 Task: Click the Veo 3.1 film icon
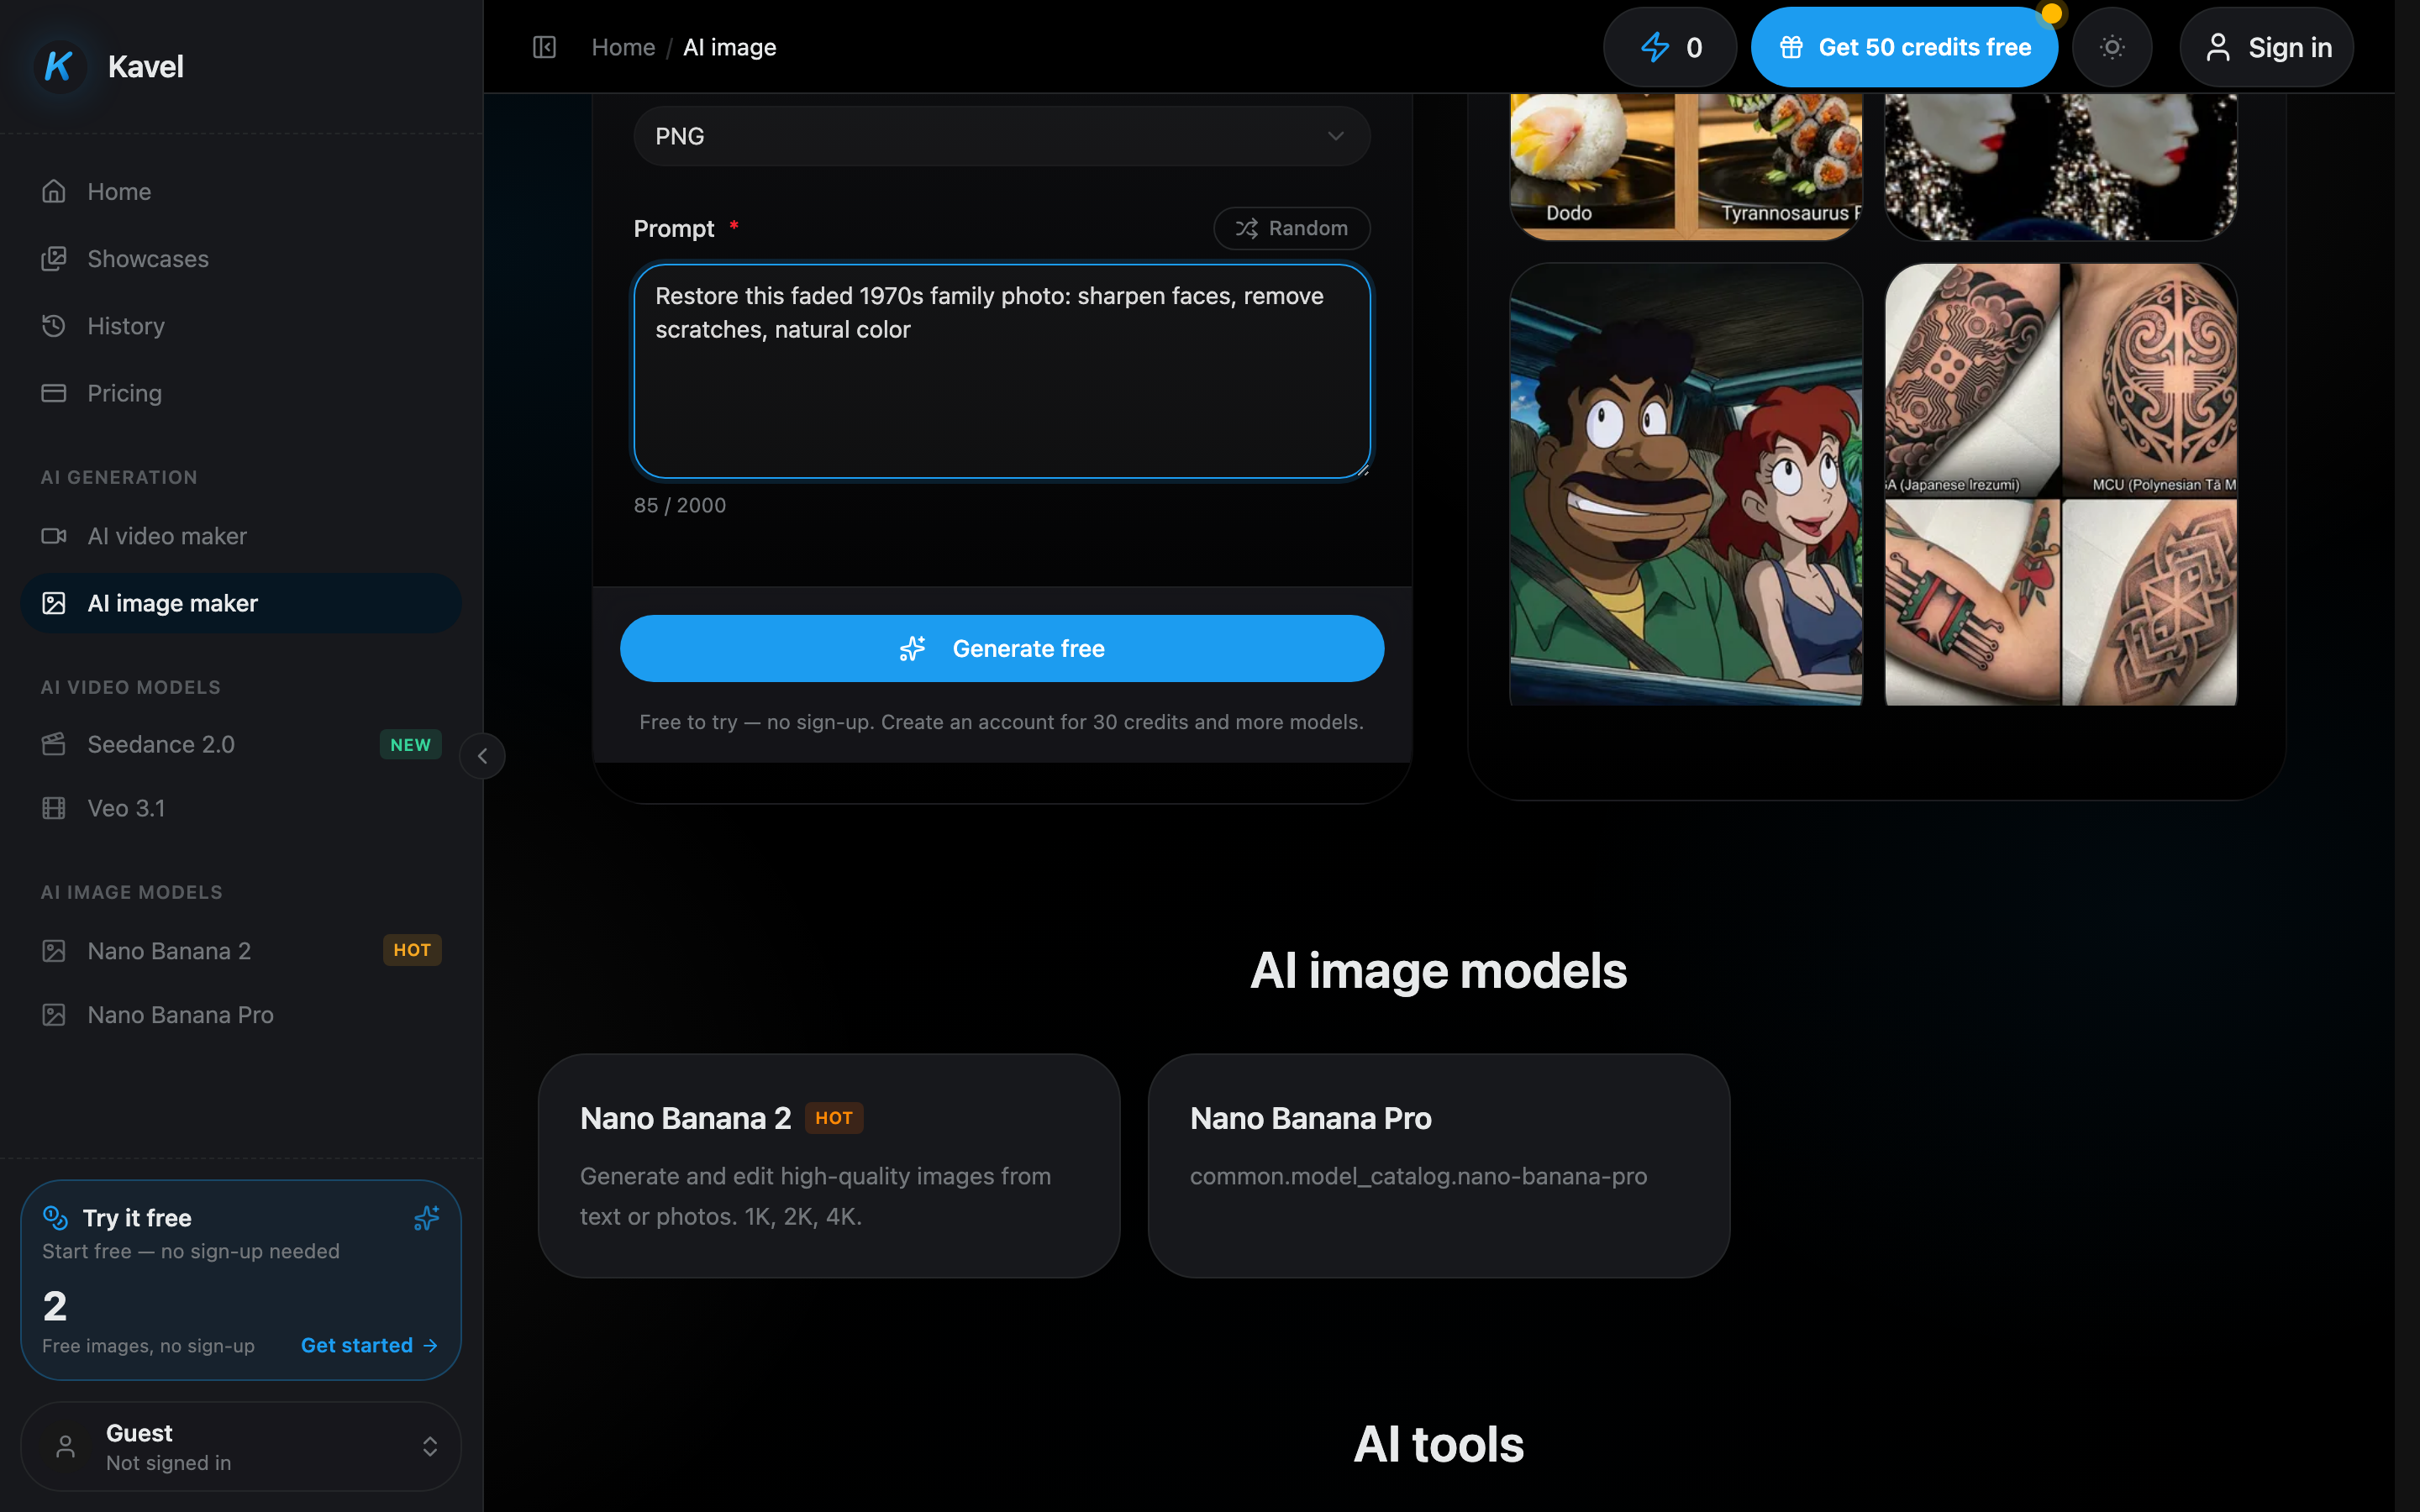tap(54, 808)
